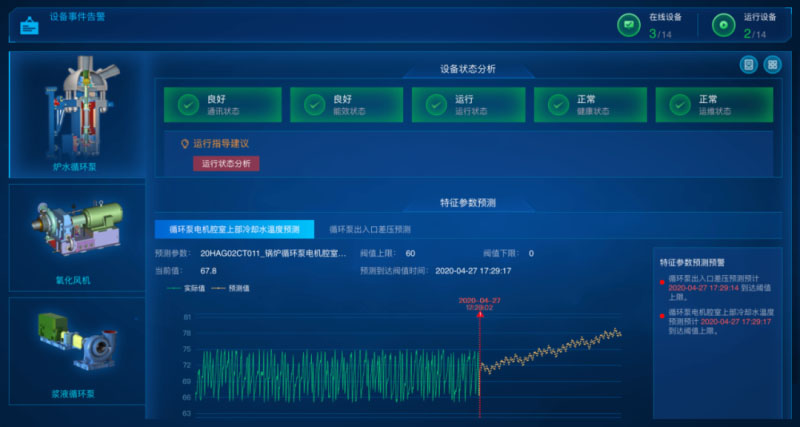Open the document view icon button

point(748,65)
